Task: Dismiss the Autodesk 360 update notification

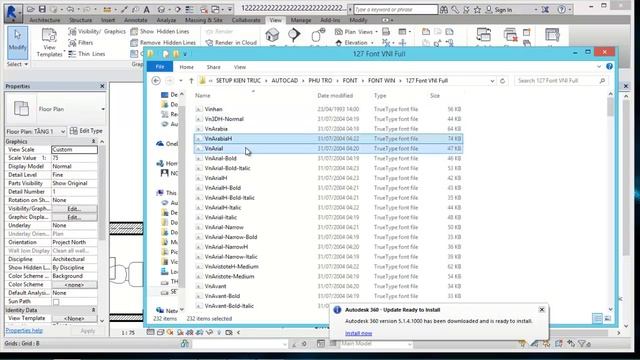Action: pyautogui.click(x=542, y=310)
